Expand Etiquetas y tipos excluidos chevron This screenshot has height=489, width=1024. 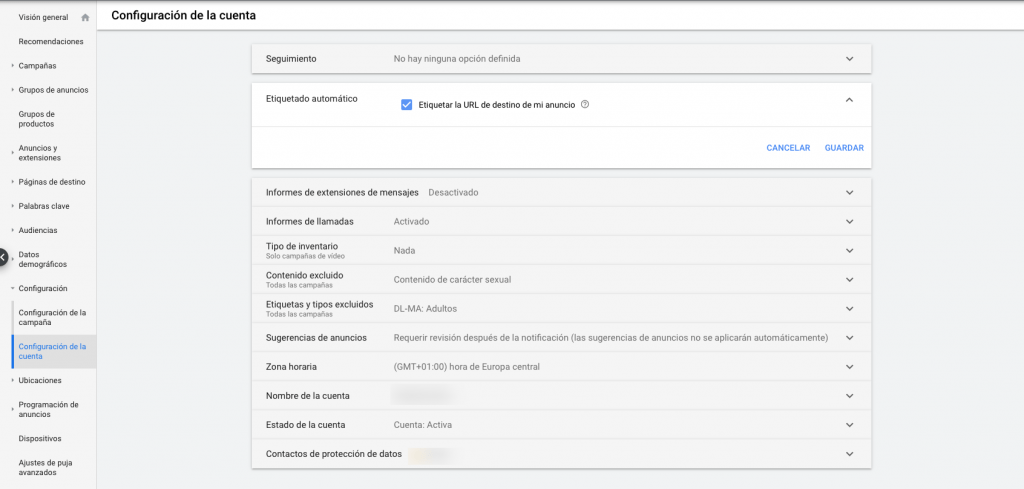[x=849, y=308]
